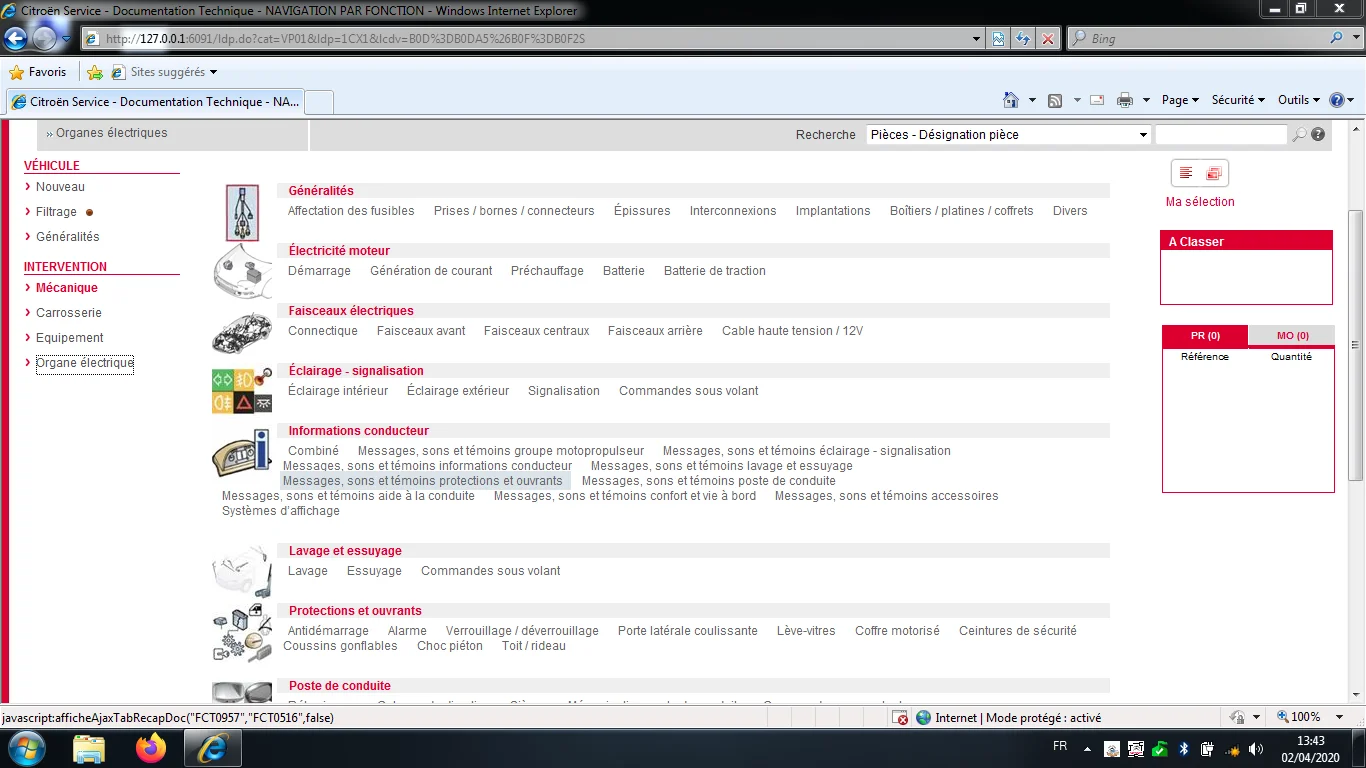Open the address bar URL history dropdown
The height and width of the screenshot is (768, 1366).
[977, 39]
